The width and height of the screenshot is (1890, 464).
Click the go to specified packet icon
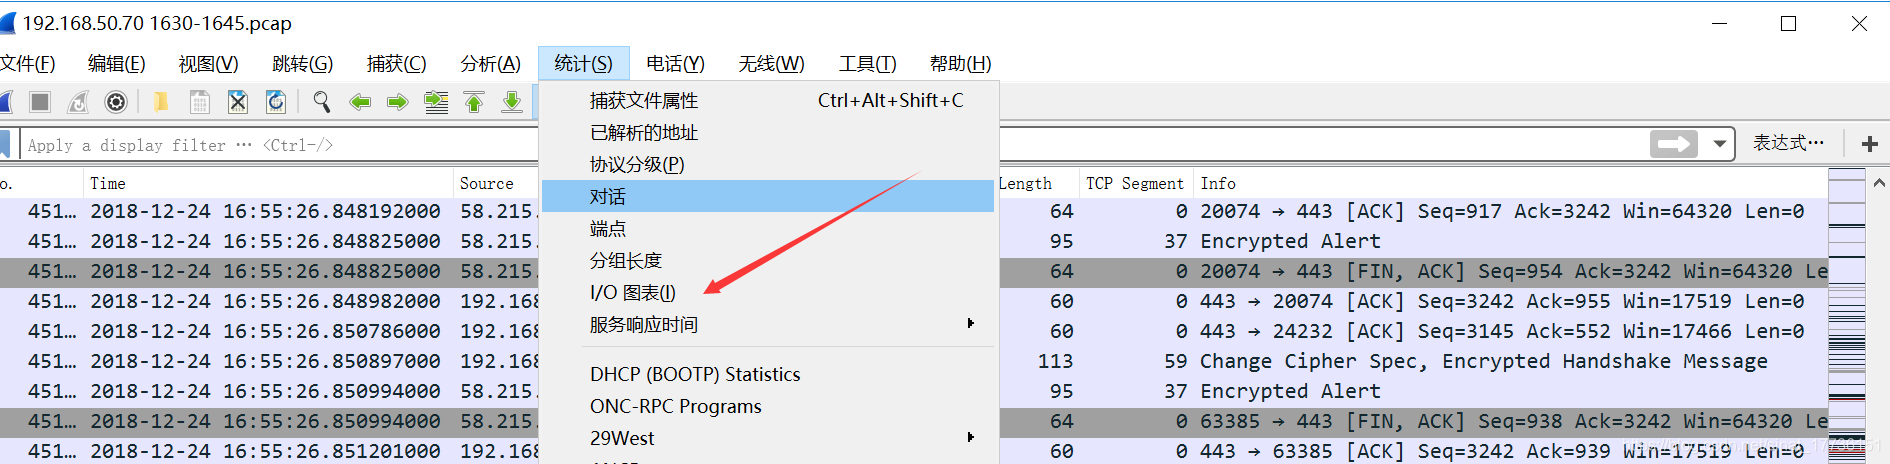pos(436,102)
